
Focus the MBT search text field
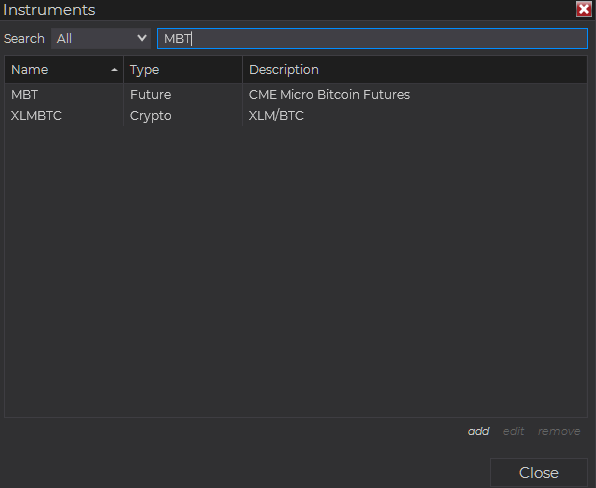pyautogui.click(x=372, y=38)
